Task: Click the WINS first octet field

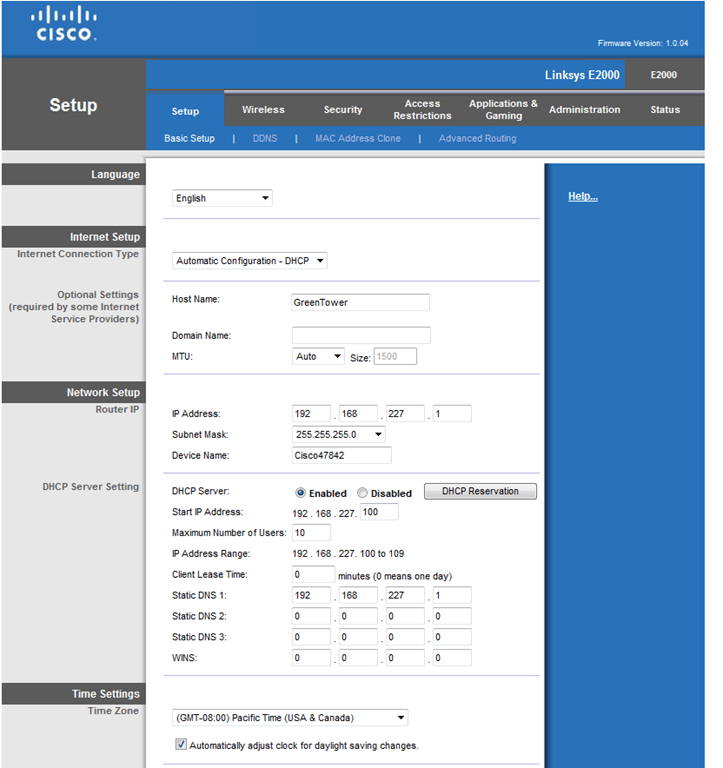Action: tap(312, 657)
